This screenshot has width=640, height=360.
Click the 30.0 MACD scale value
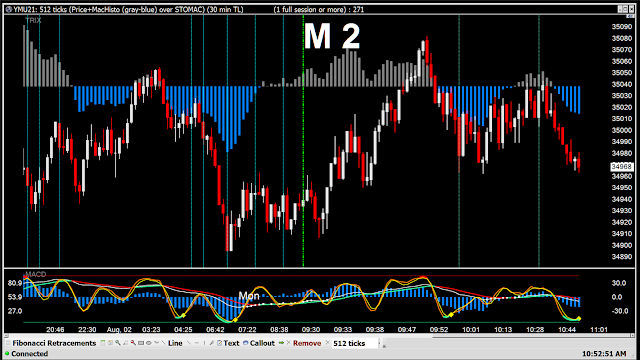619,283
